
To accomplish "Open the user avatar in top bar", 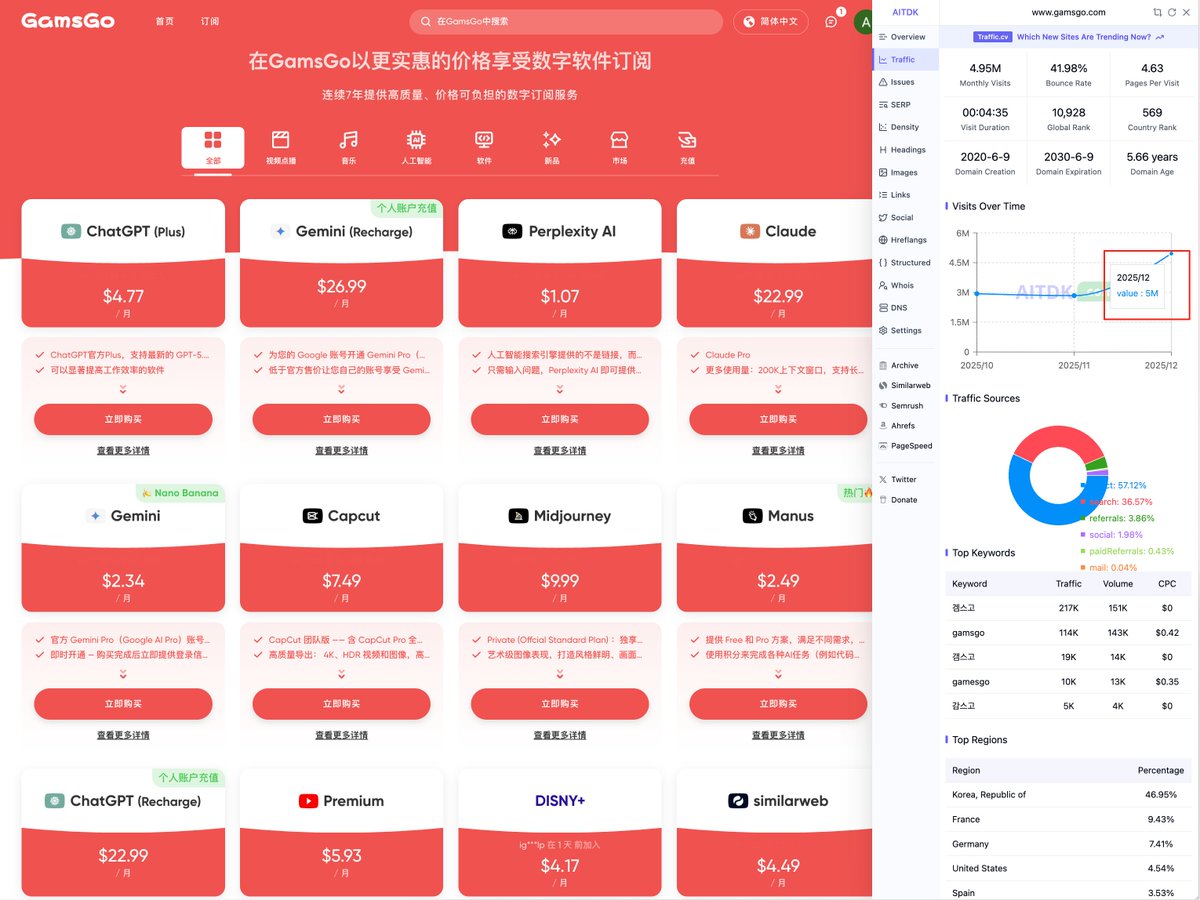I will pyautogui.click(x=863, y=21).
